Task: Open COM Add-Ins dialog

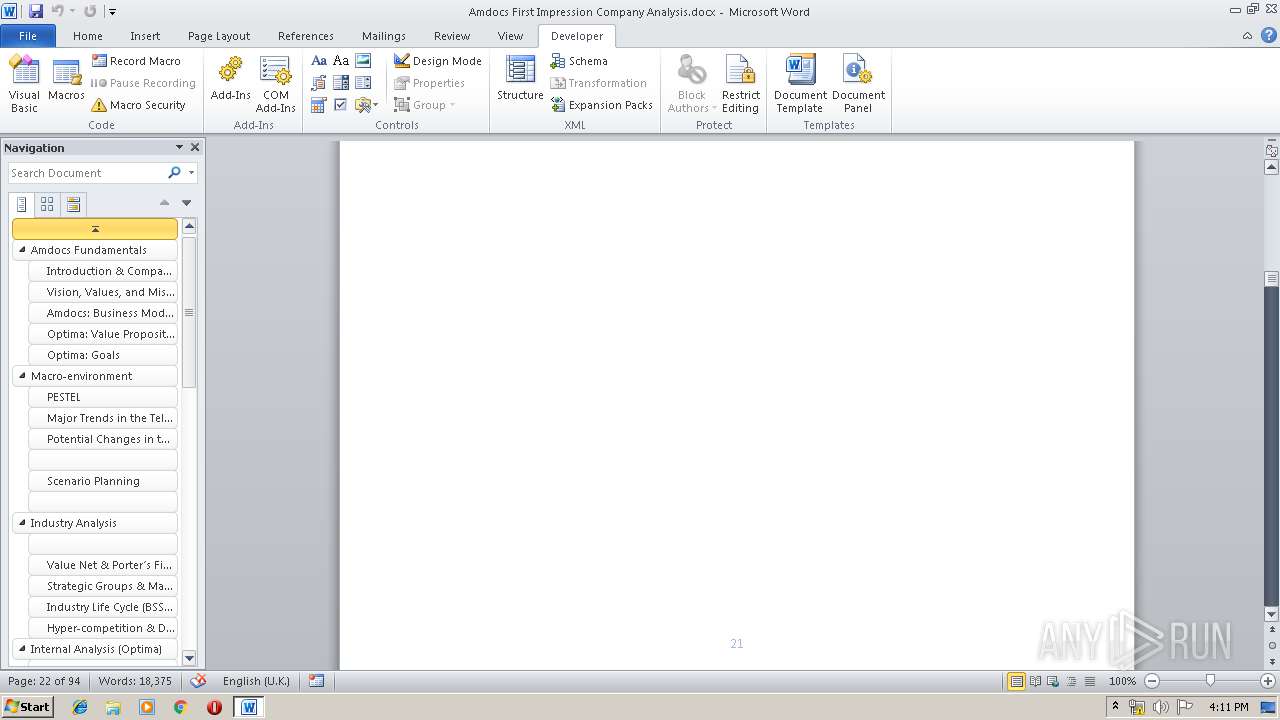Action: point(275,84)
